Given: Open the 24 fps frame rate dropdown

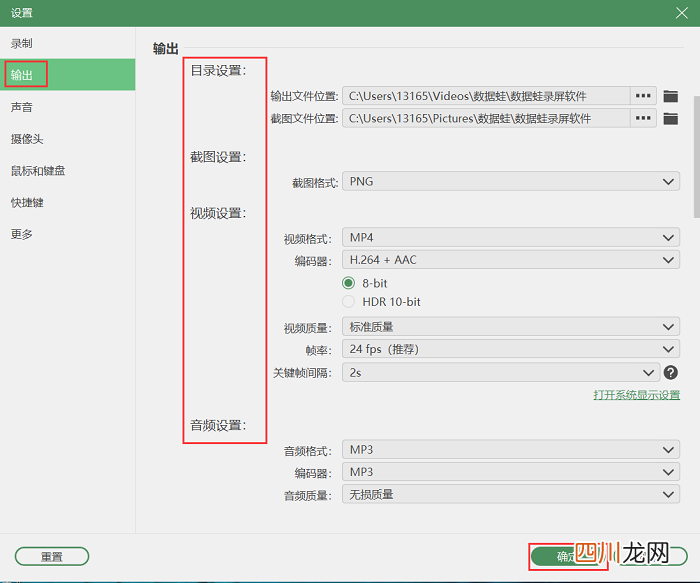Looking at the screenshot, I should (x=511, y=349).
